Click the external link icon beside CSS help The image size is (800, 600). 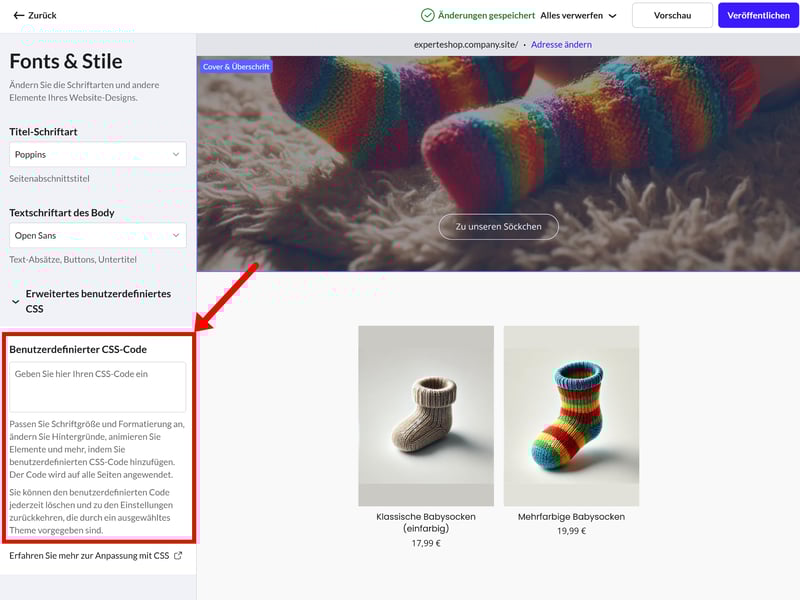(x=178, y=555)
